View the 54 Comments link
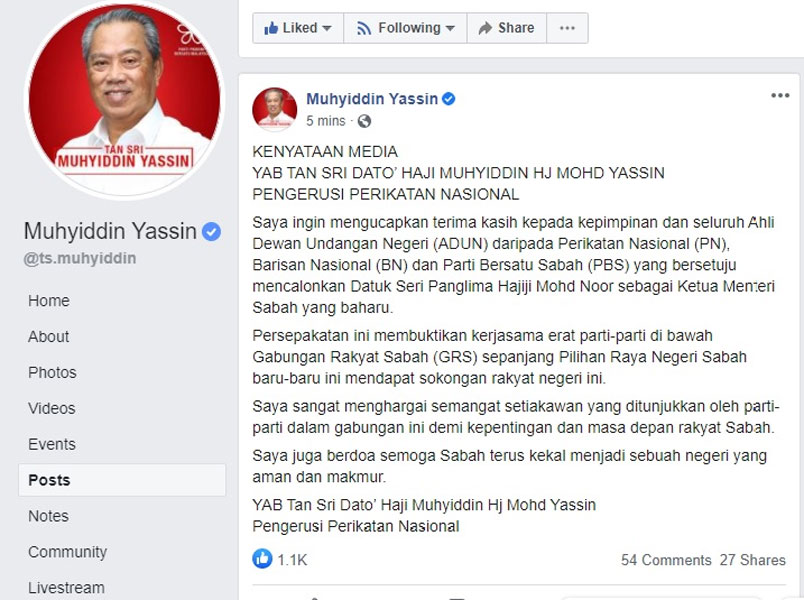This screenshot has width=804, height=600. point(666,559)
